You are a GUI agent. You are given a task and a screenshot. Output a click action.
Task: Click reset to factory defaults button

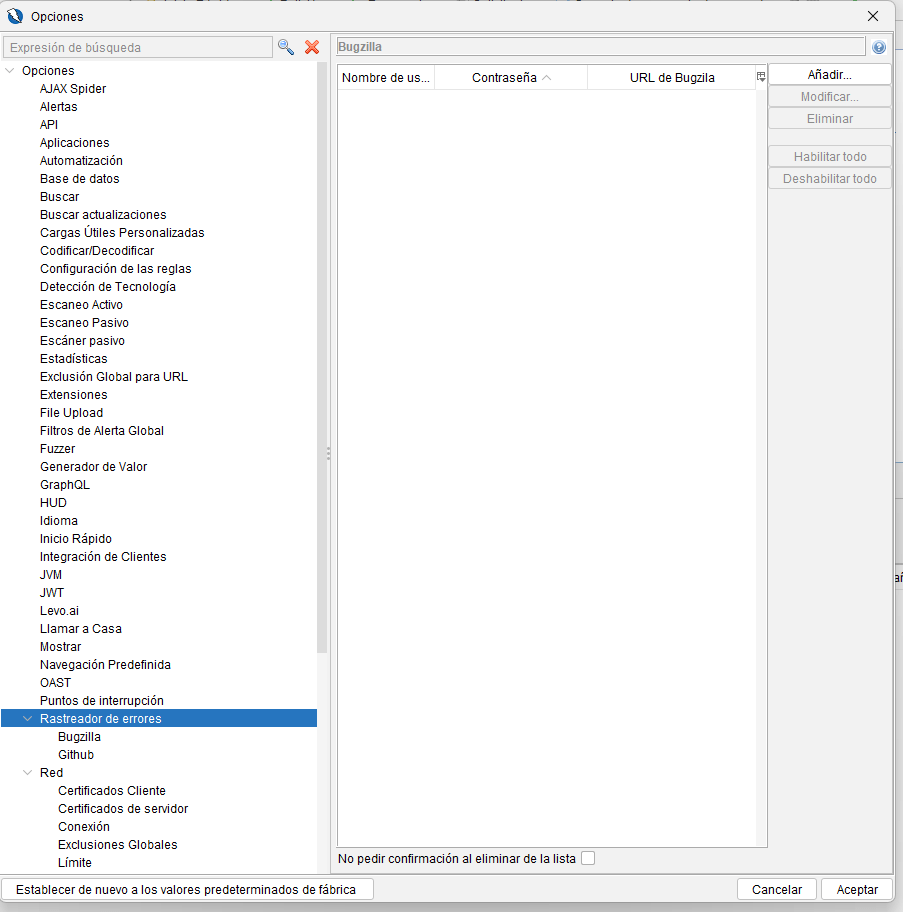(x=187, y=889)
